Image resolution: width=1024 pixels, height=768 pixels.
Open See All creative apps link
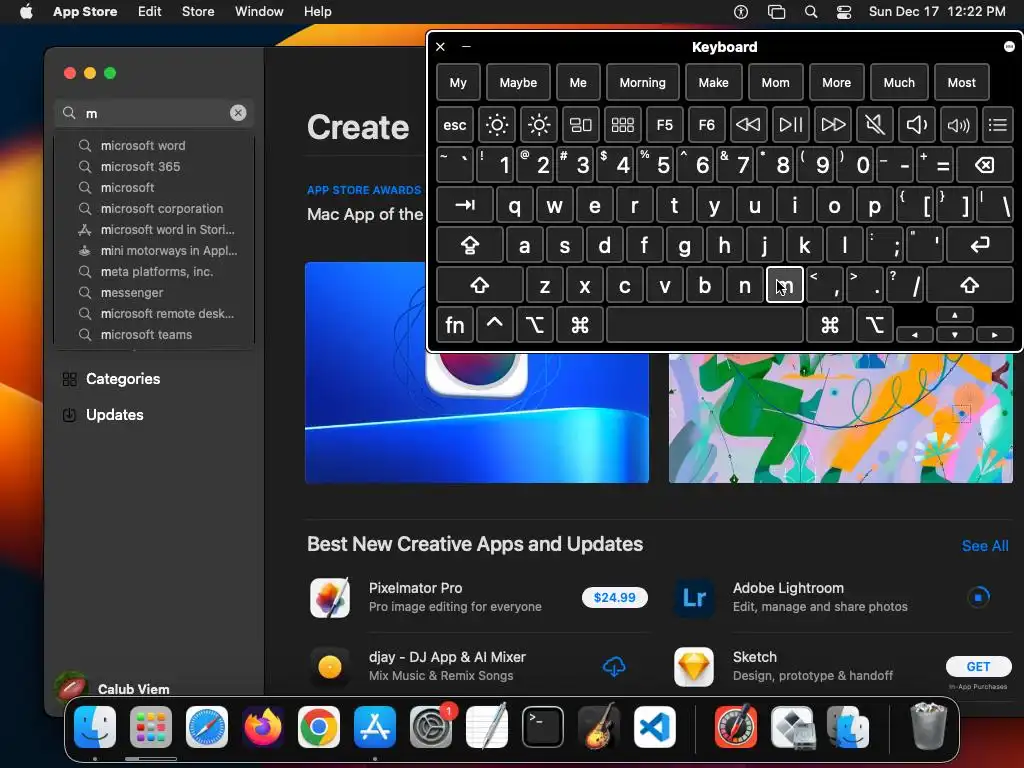tap(985, 546)
